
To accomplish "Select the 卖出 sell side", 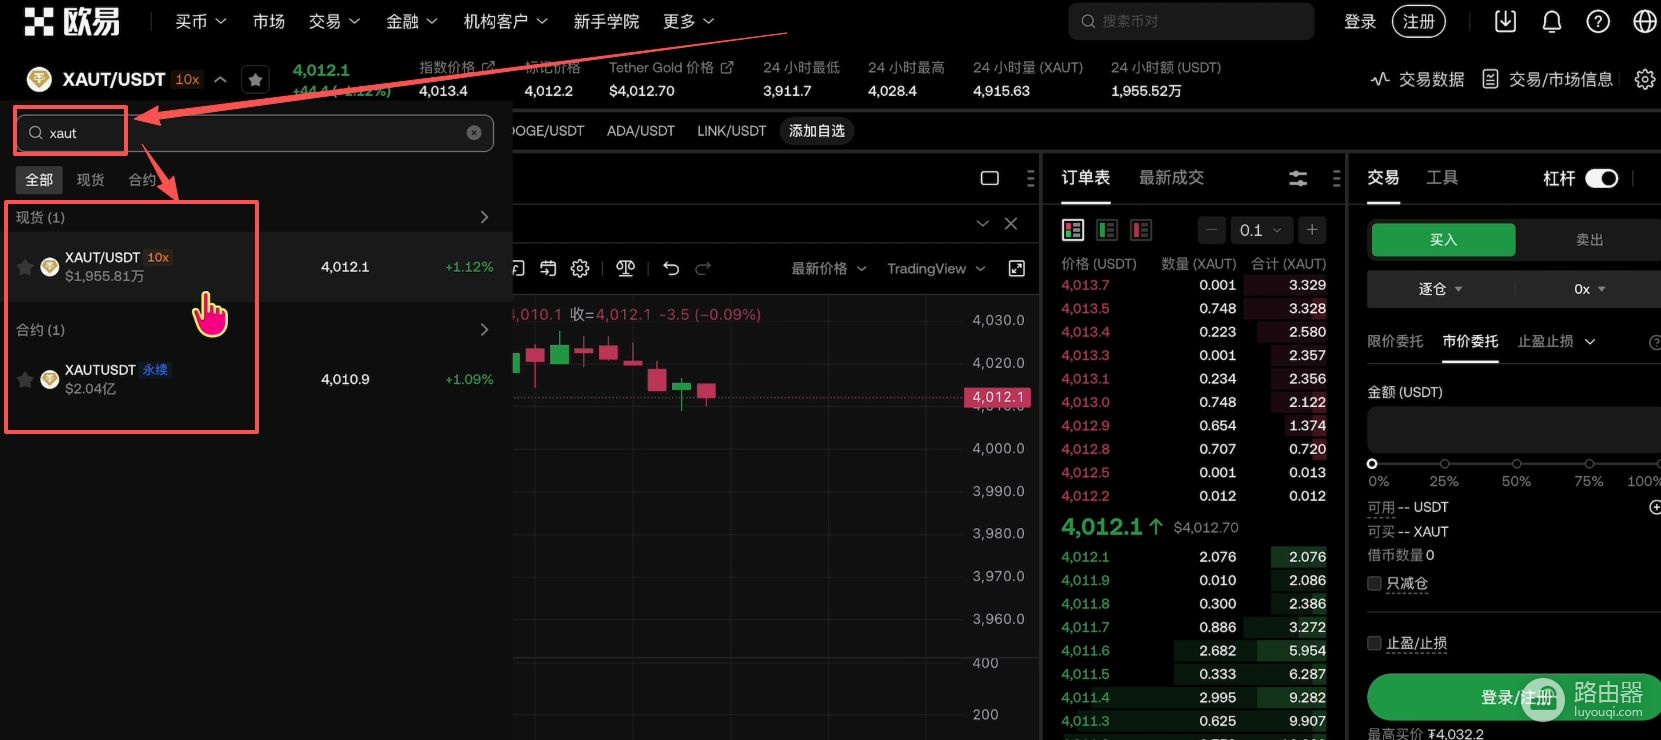I will (1589, 240).
